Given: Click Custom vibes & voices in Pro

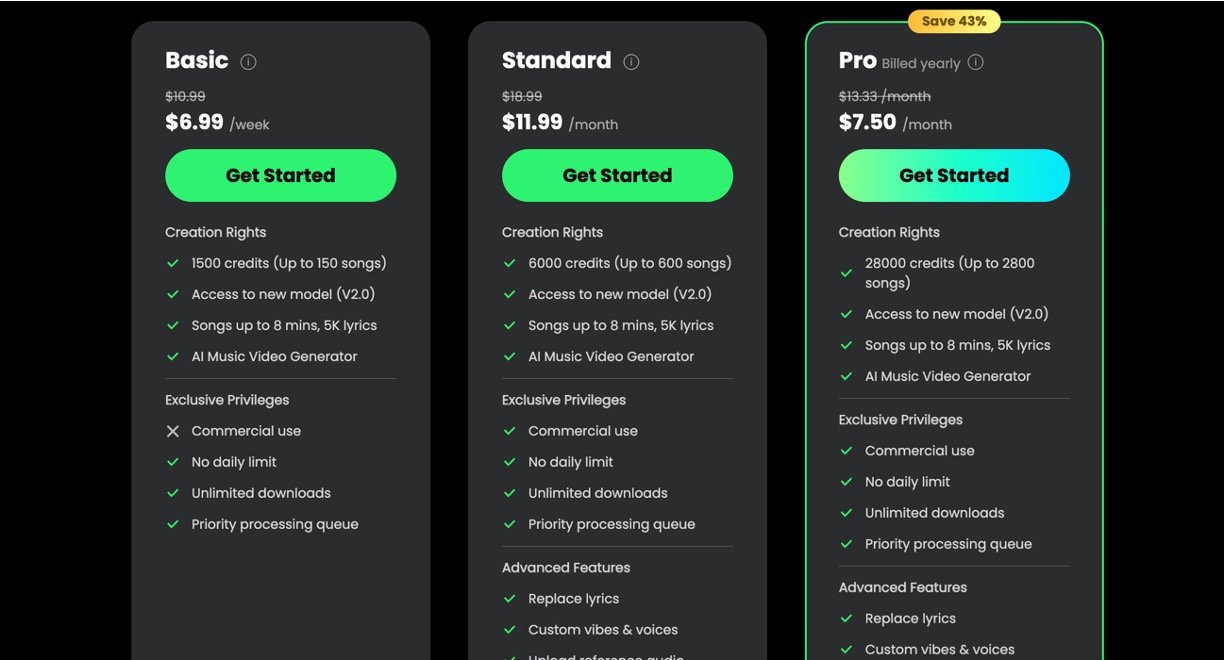Looking at the screenshot, I should 939,649.
